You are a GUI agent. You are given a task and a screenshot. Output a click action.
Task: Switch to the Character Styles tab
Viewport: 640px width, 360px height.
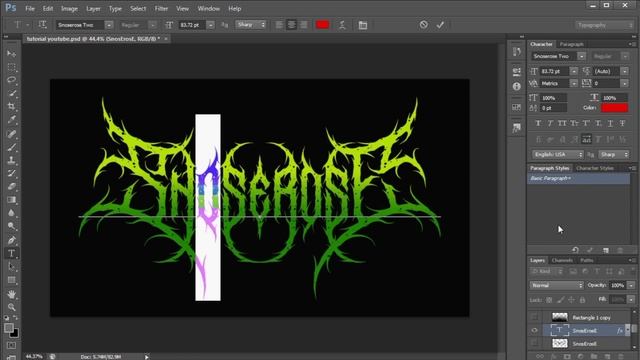pyautogui.click(x=595, y=168)
